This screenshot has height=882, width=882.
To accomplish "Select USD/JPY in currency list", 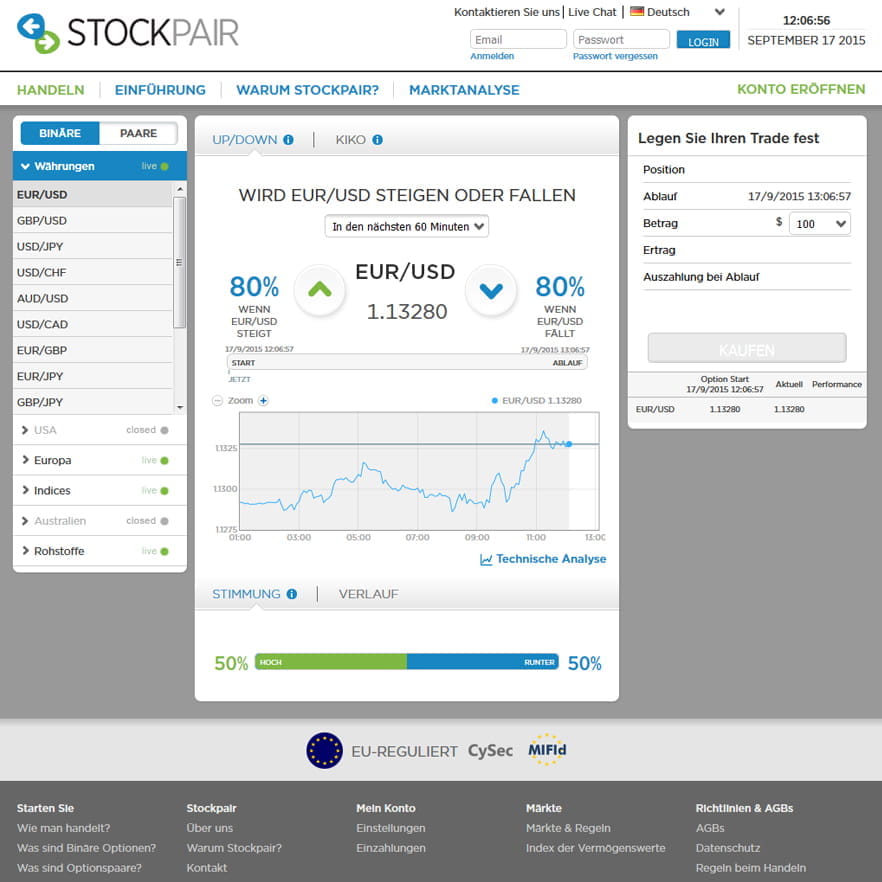I will coord(93,246).
